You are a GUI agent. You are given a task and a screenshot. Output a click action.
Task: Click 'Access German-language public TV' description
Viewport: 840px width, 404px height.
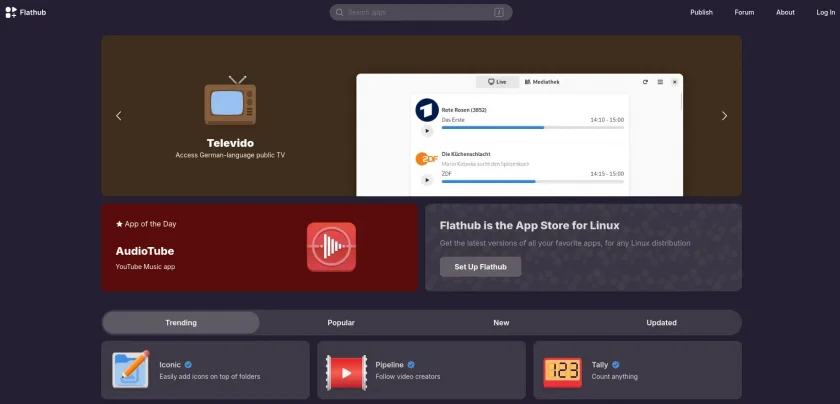pos(230,155)
